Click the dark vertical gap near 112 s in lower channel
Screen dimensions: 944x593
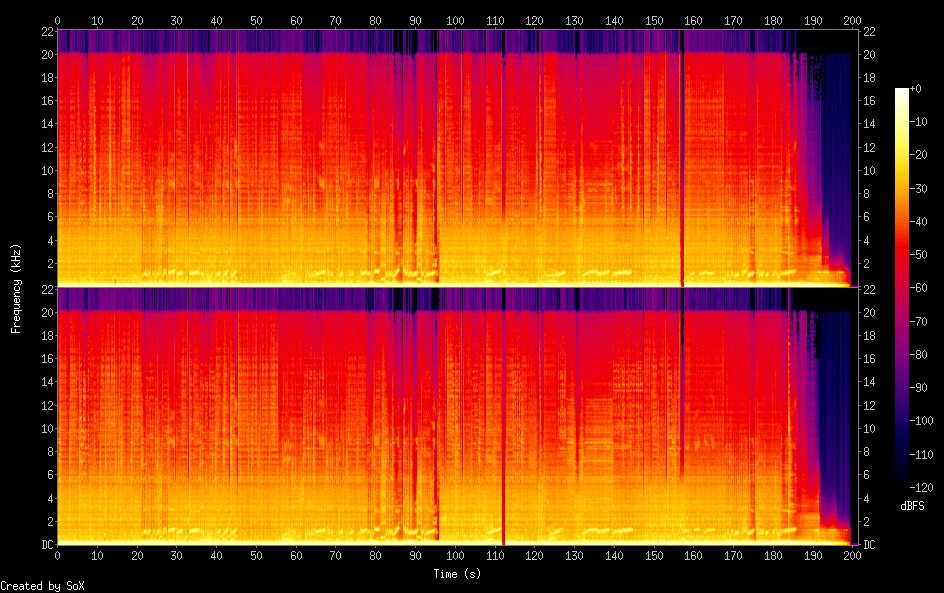[503, 420]
